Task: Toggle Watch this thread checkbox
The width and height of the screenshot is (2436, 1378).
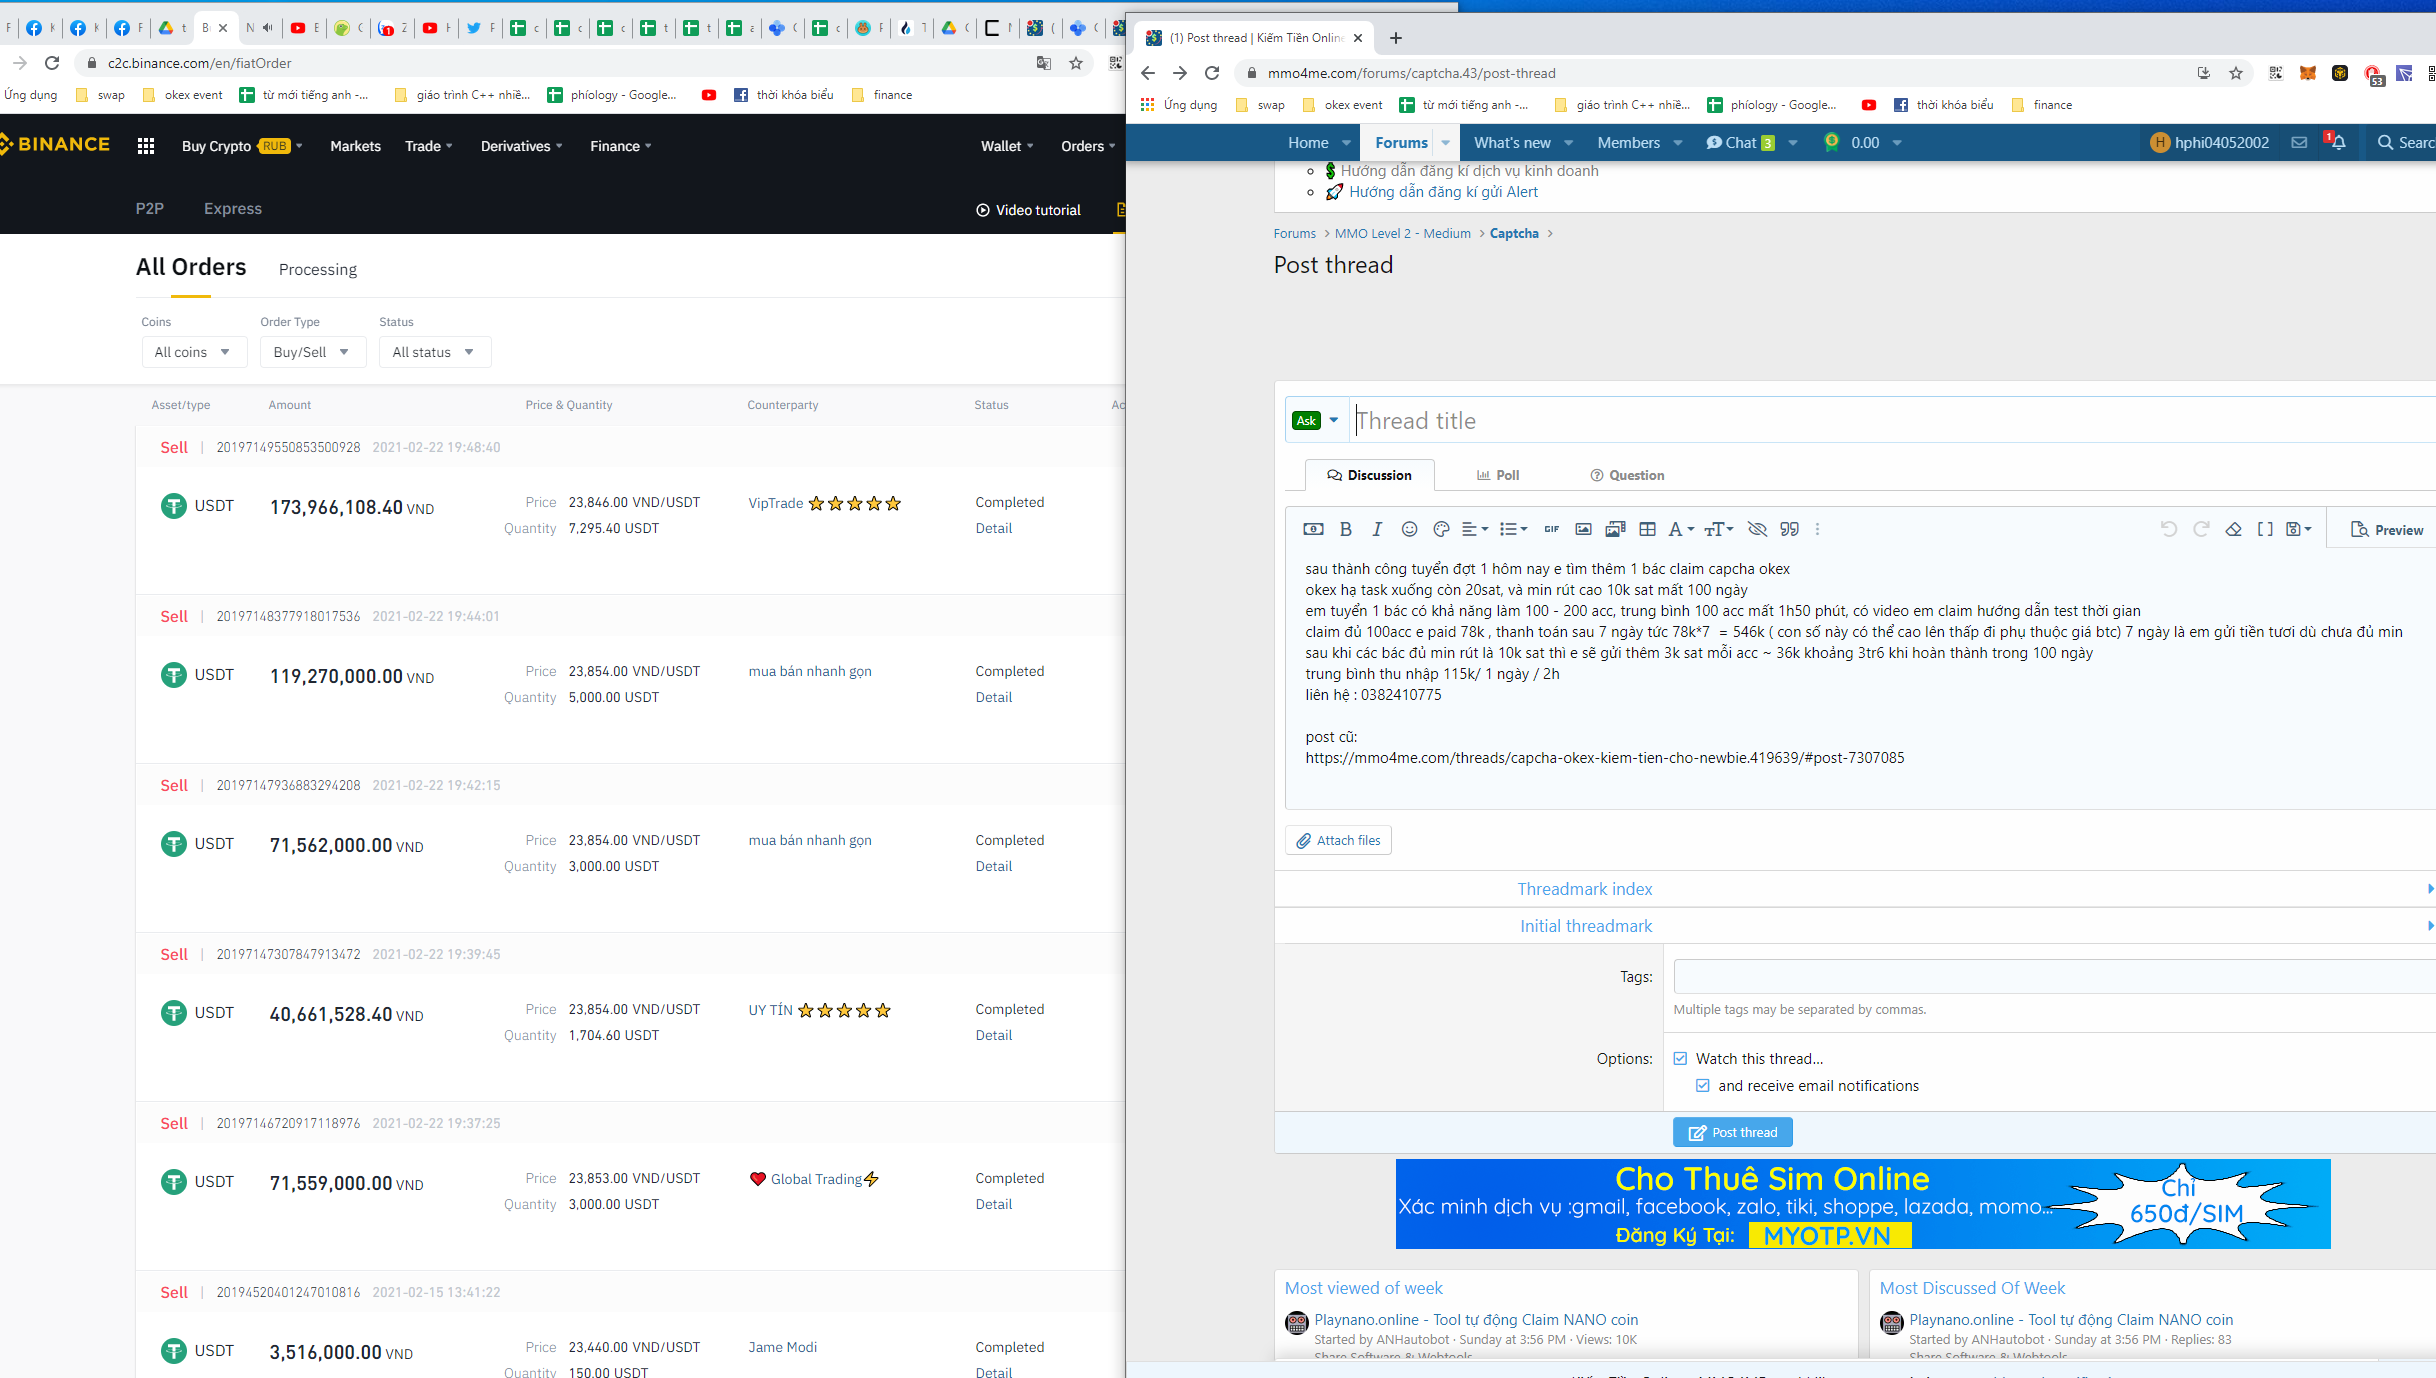Action: coord(1680,1058)
